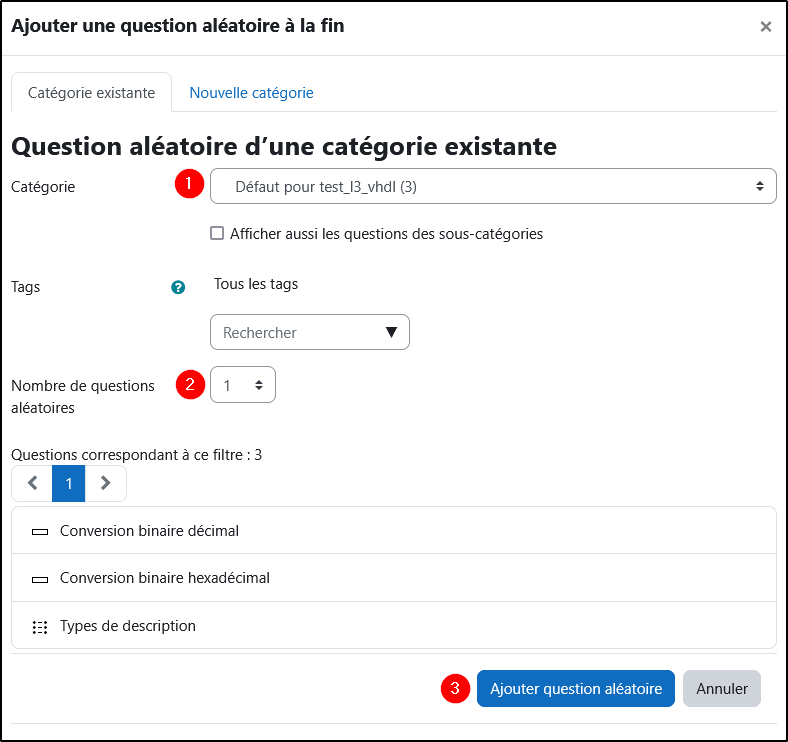Close the dialog with the X icon
This screenshot has width=788, height=742.
765,27
